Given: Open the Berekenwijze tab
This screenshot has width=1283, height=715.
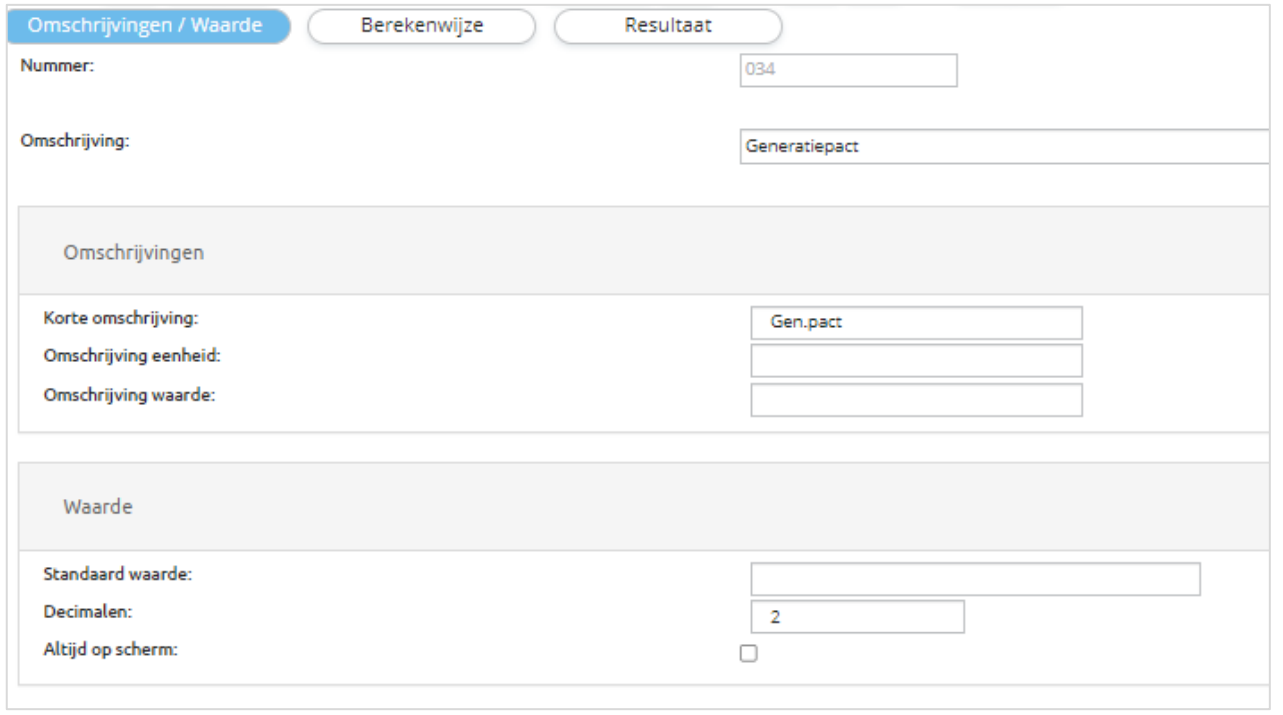Looking at the screenshot, I should tap(421, 26).
